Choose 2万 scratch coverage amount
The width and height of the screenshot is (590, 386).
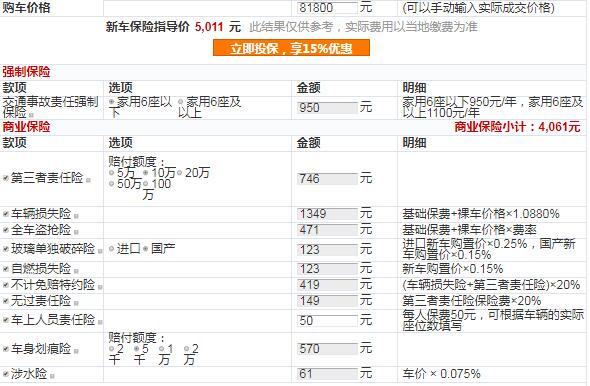tap(187, 349)
